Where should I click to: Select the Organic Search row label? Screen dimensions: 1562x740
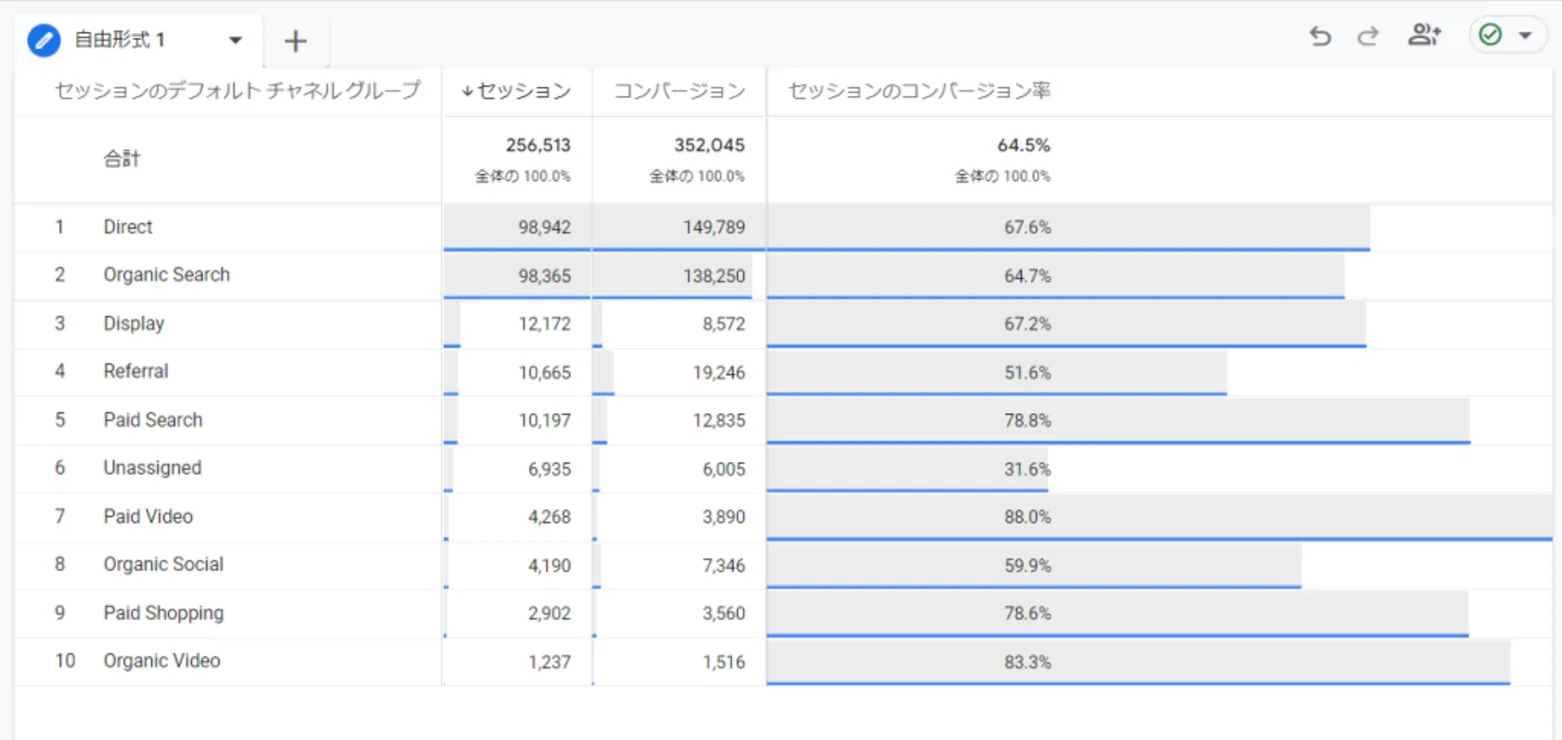pos(167,275)
